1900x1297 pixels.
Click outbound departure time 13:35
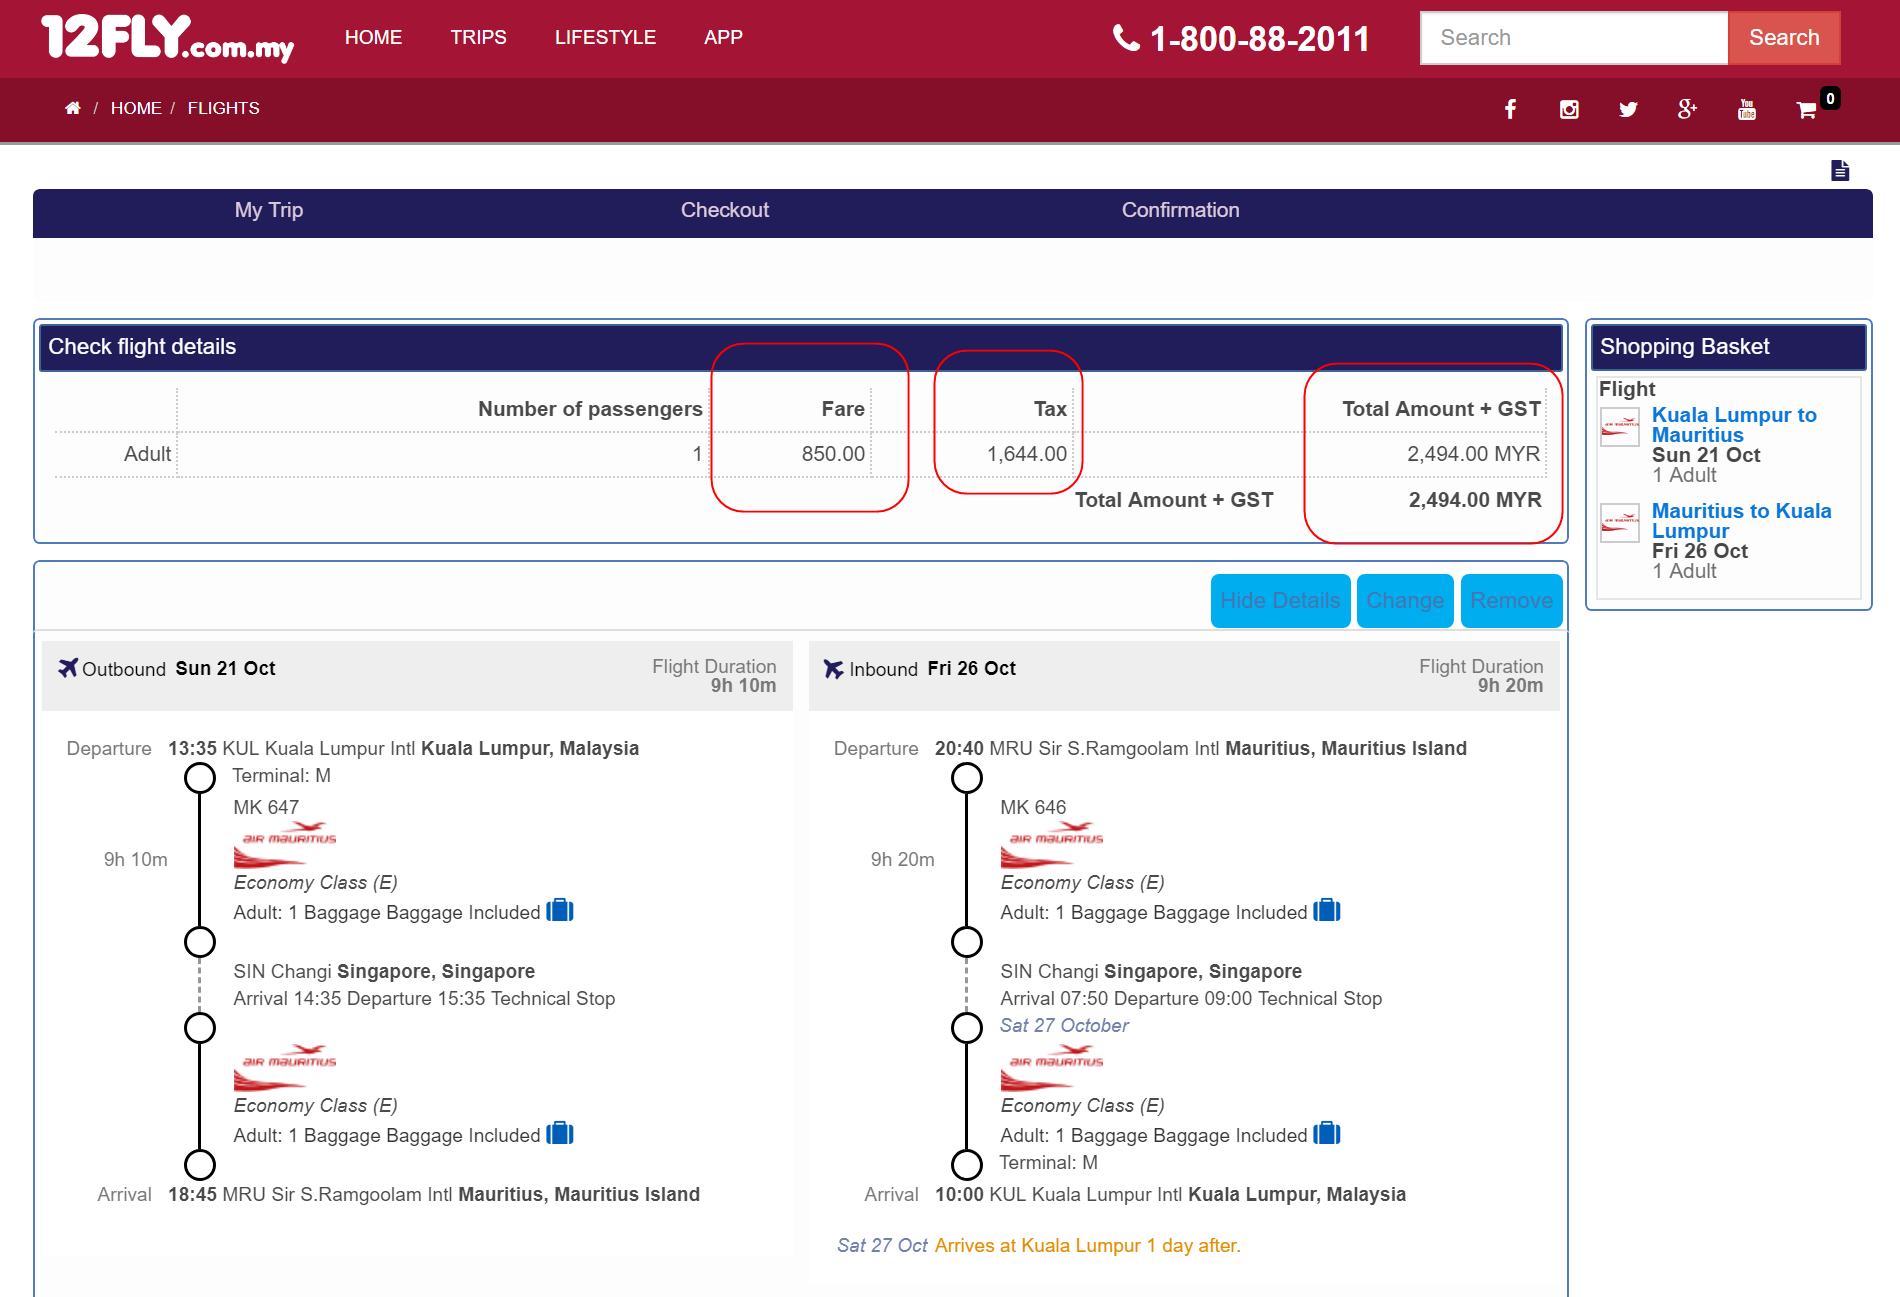(192, 748)
